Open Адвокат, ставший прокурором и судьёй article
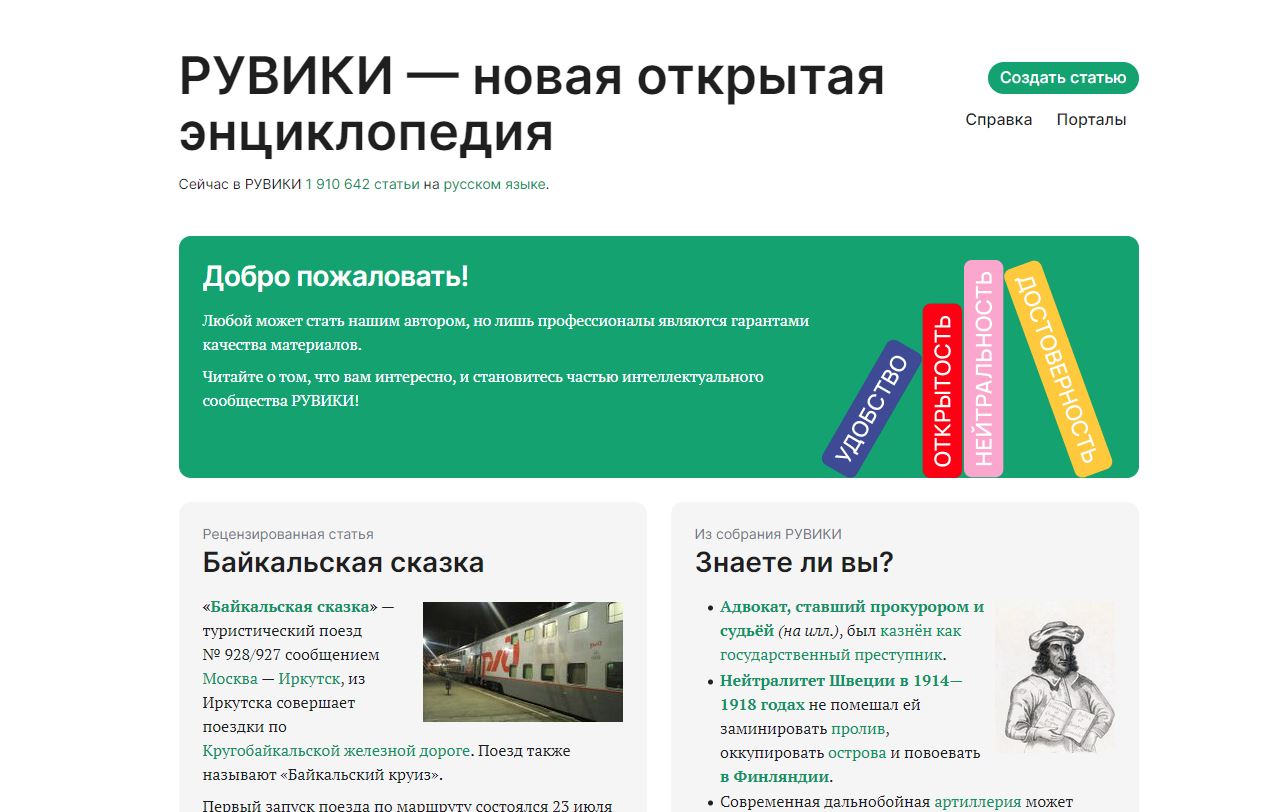Screen dimensions: 1275x812 pyautogui.click(x=851, y=607)
